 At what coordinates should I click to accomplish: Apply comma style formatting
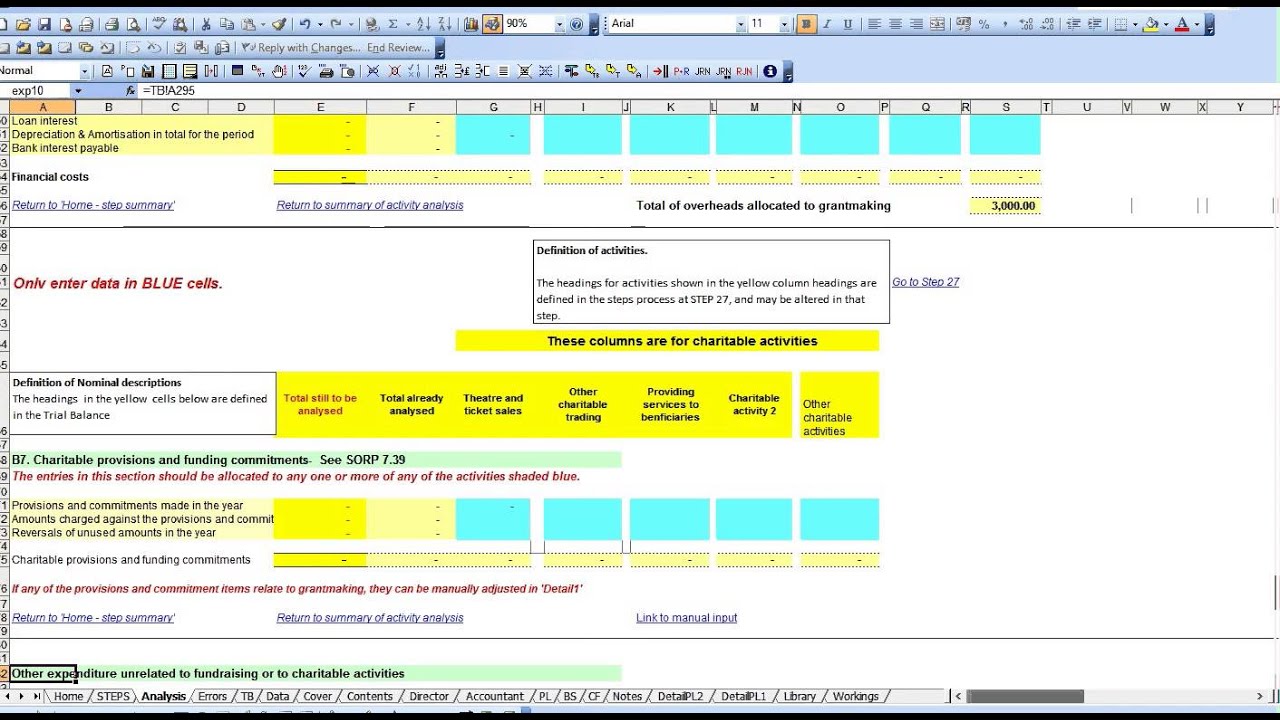point(1005,24)
